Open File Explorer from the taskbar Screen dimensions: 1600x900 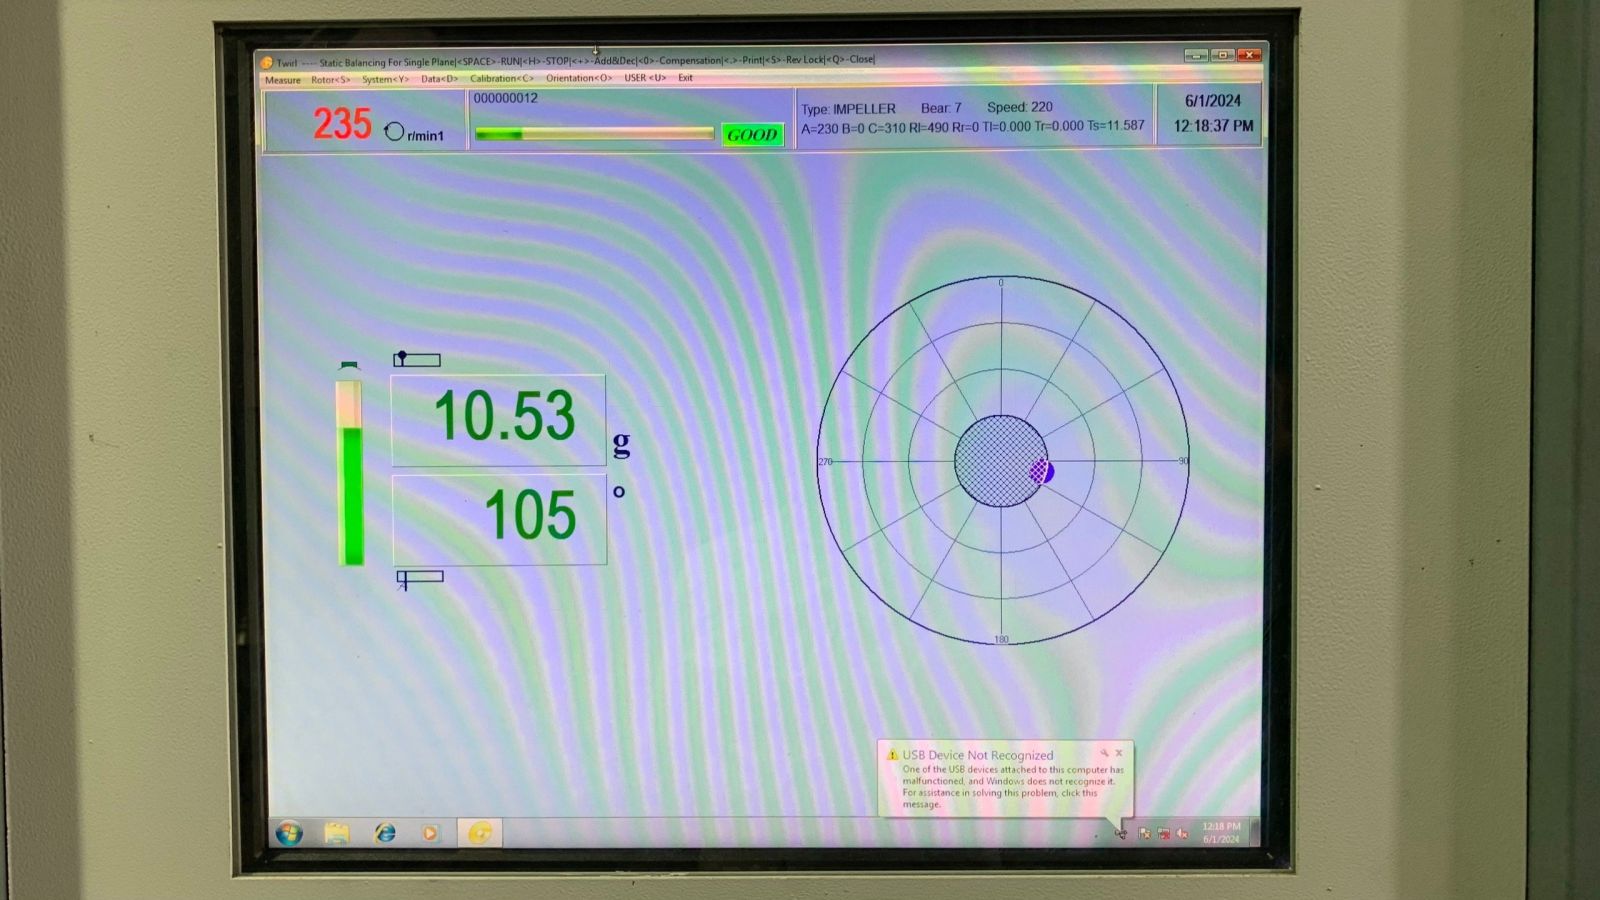point(337,833)
